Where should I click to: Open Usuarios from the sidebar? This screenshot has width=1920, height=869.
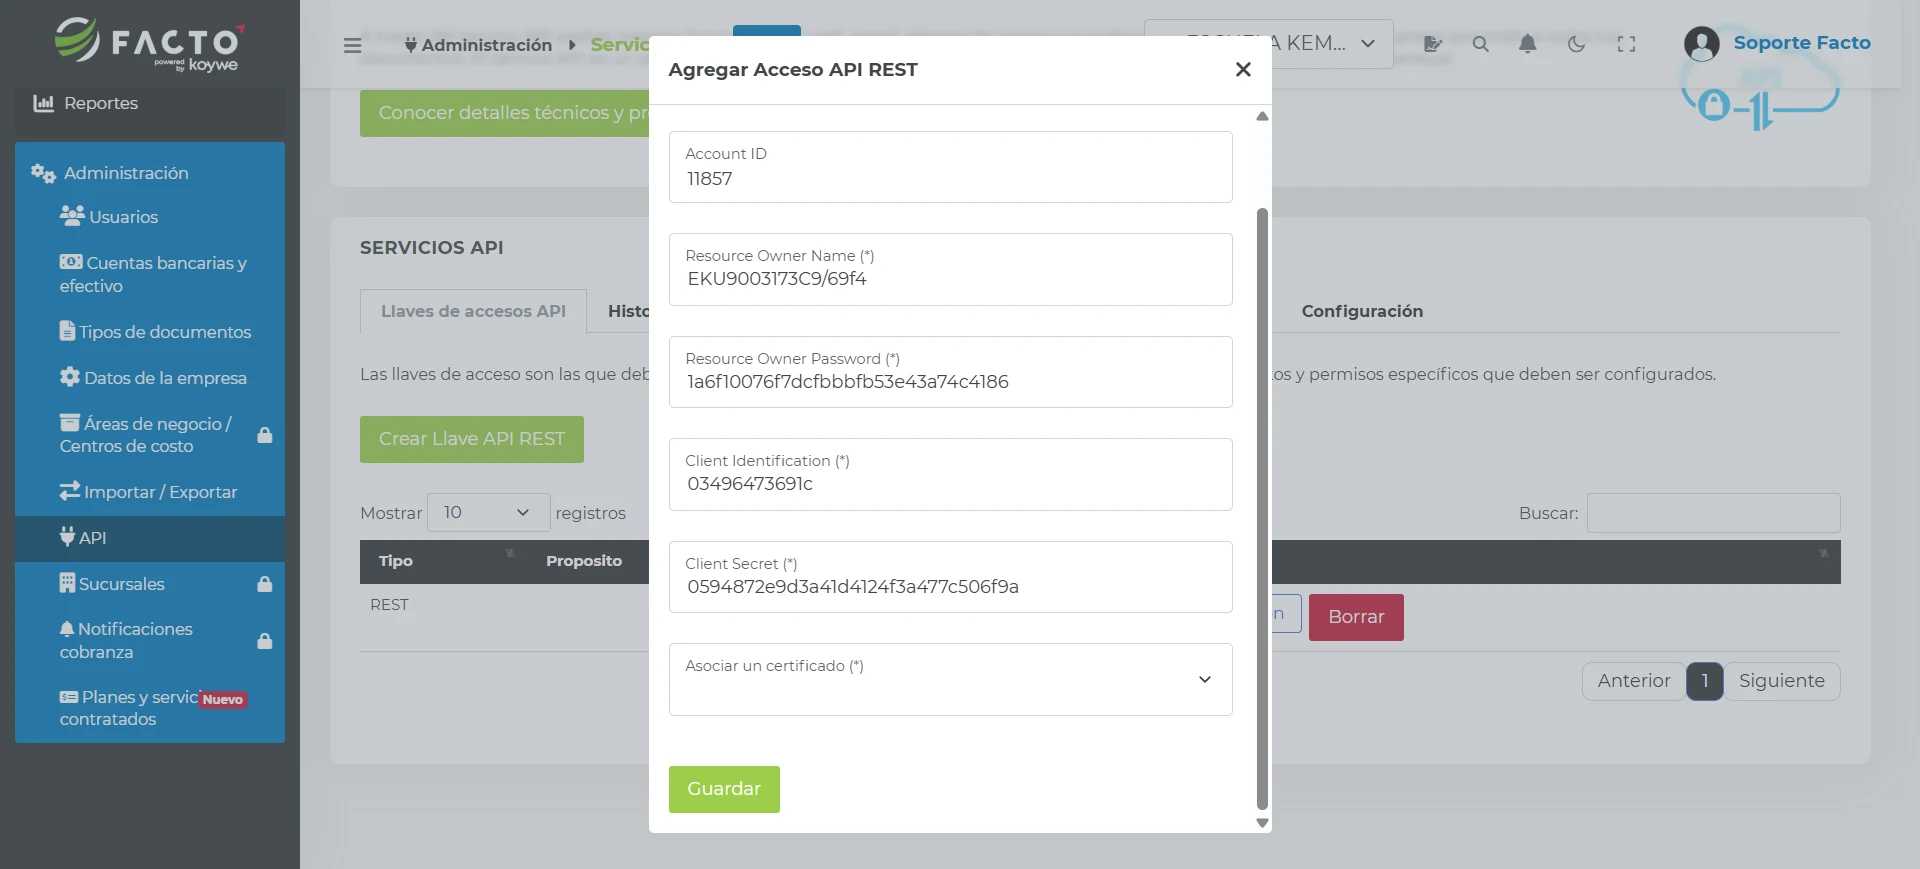pyautogui.click(x=150, y=217)
